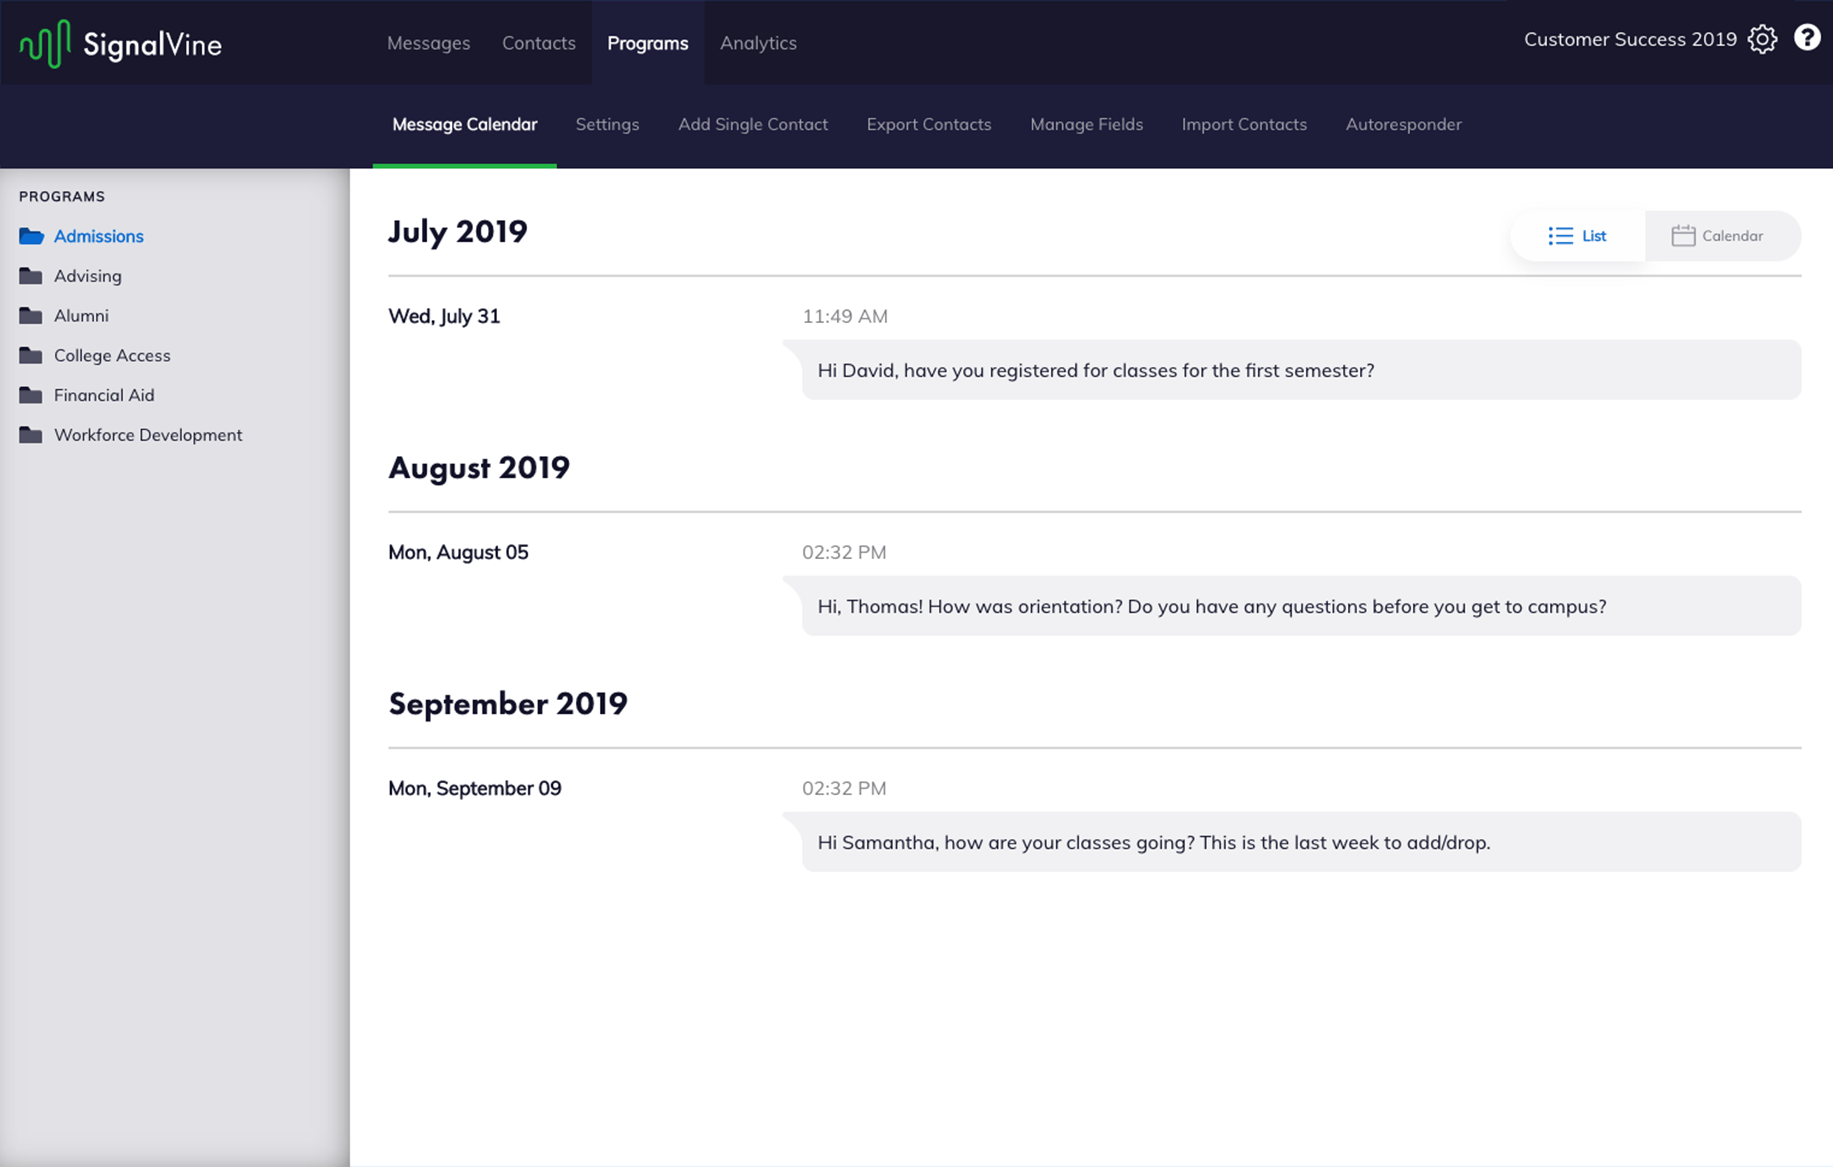Select the Message Calendar tab
The image size is (1833, 1167).
465,124
